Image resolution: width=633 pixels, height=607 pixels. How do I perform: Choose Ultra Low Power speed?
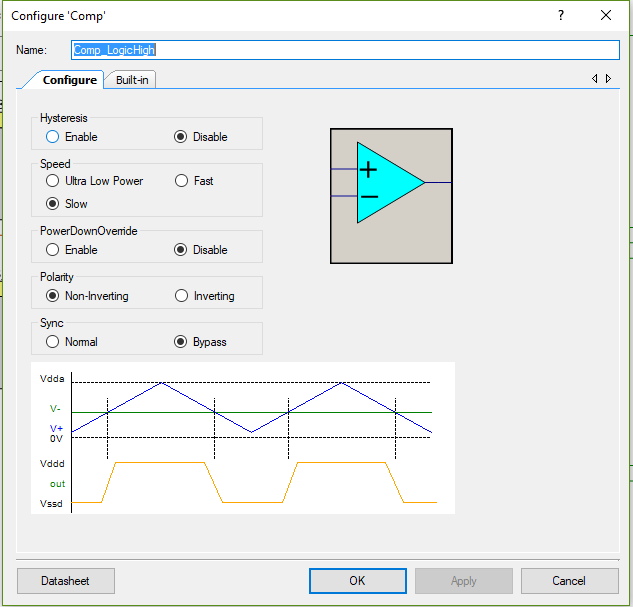pos(53,181)
